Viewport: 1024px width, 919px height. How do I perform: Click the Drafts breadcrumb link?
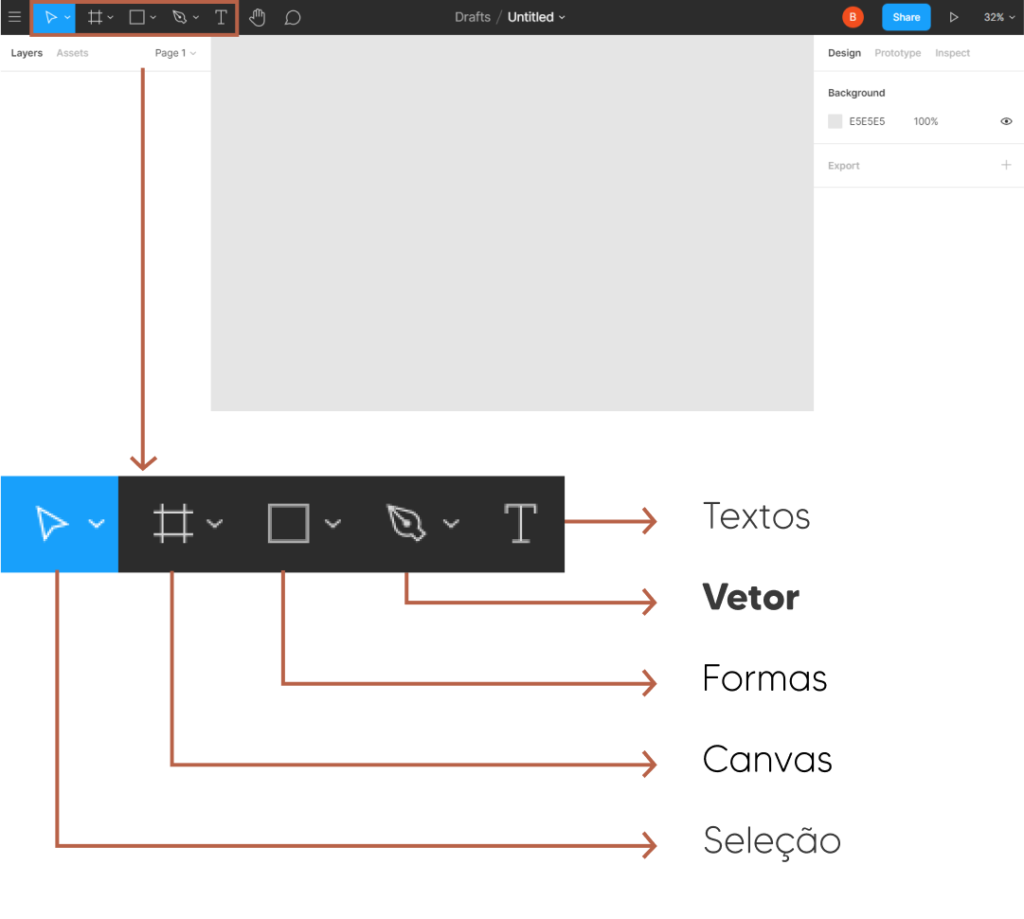[x=472, y=17]
